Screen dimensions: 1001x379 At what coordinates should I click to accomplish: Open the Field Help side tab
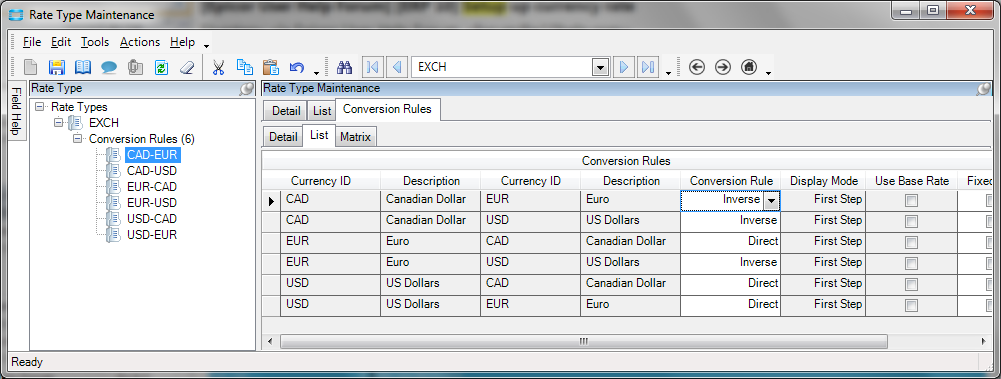pos(17,112)
